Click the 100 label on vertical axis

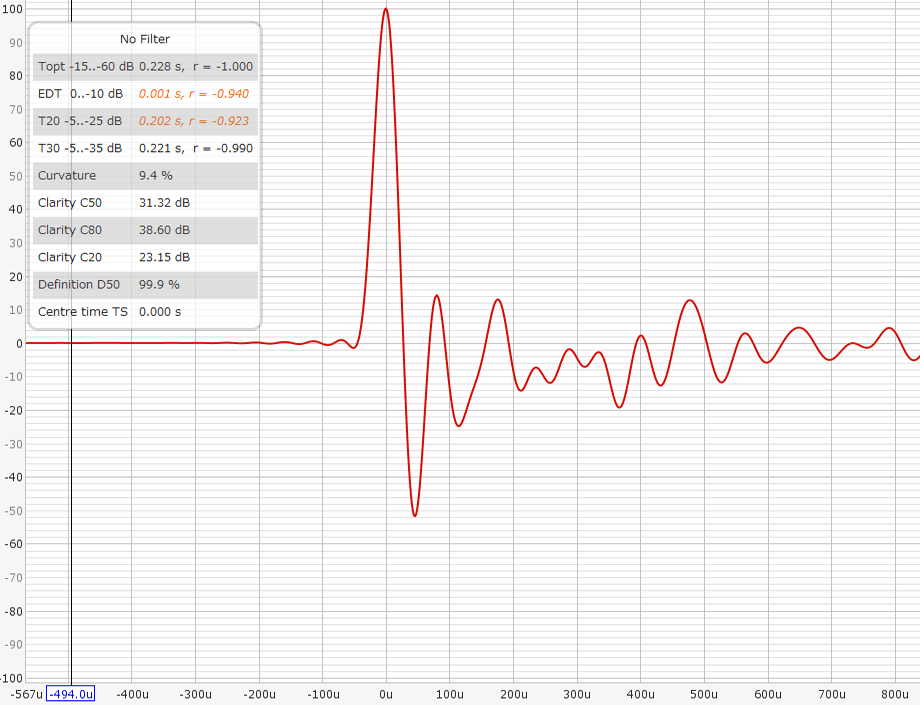point(13,8)
